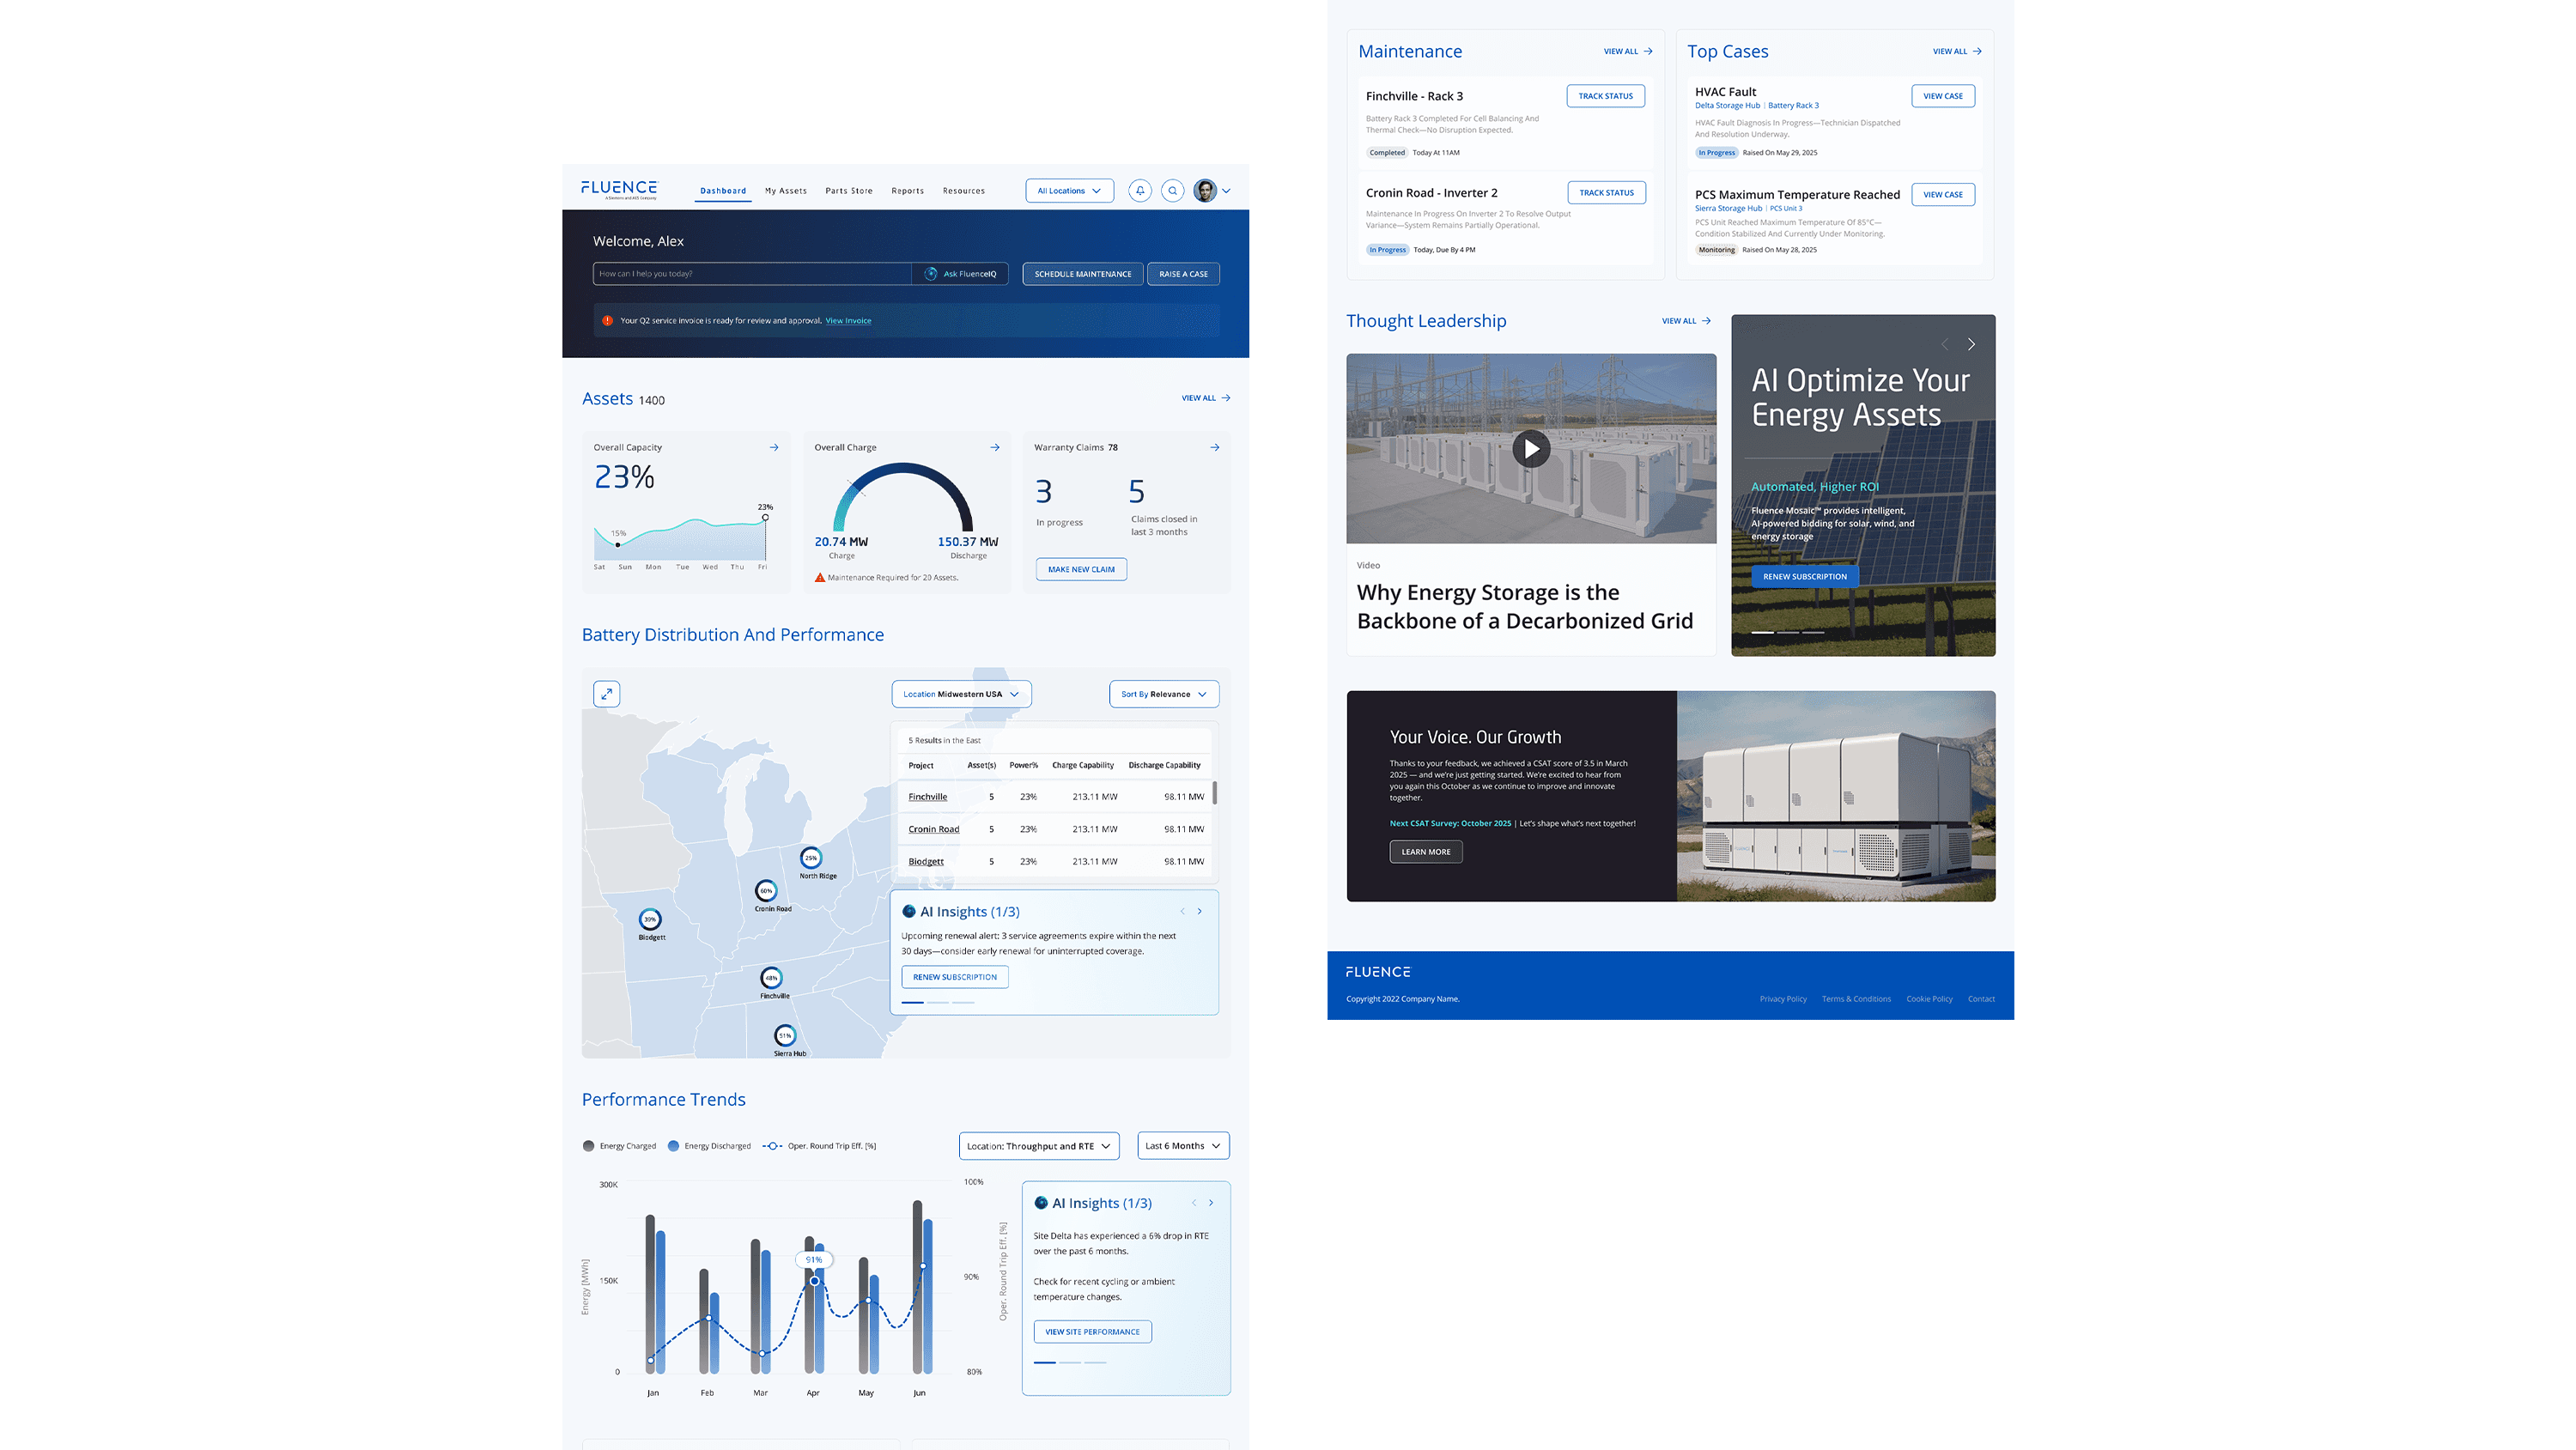
Task: Open Location Midwestern USA dropdown
Action: (x=960, y=694)
